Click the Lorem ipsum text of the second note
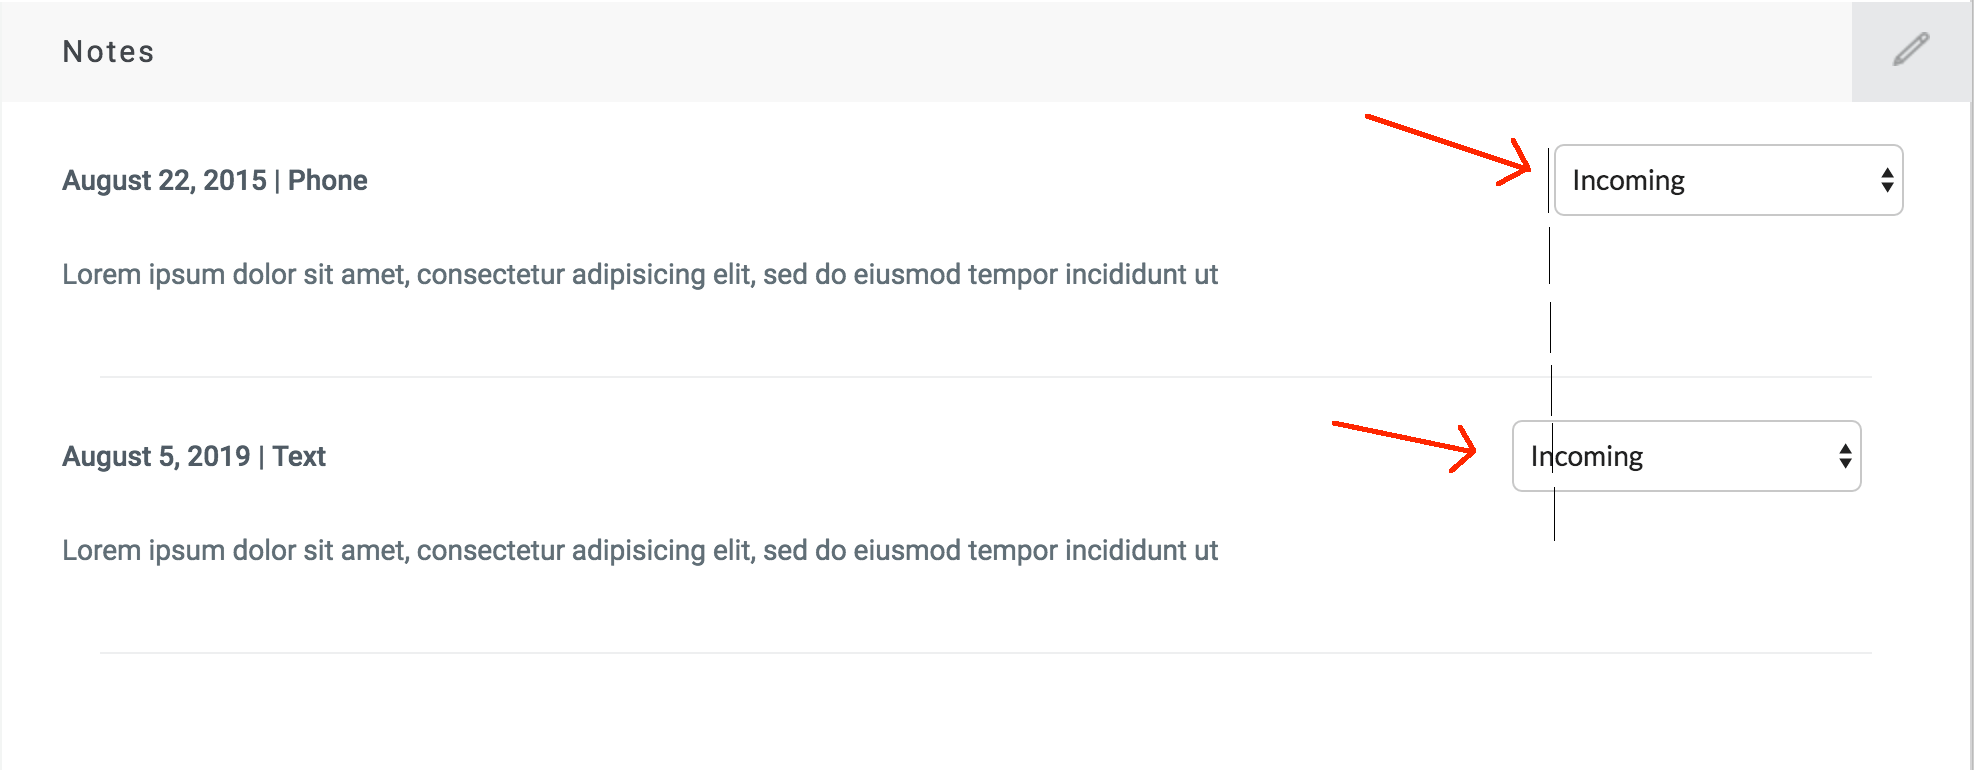Image resolution: width=1974 pixels, height=770 pixels. pyautogui.click(x=640, y=549)
